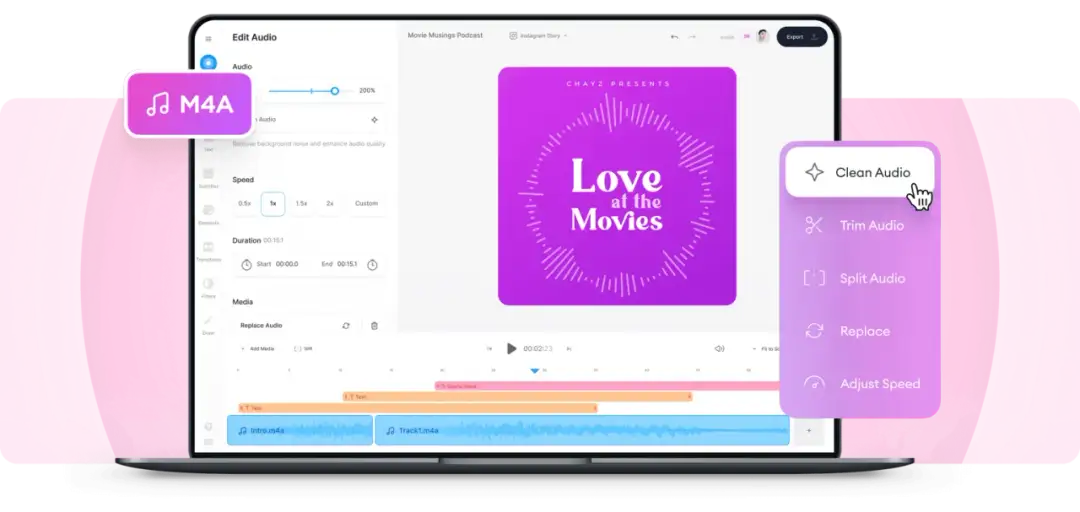Screen dimensions: 1080x512
Task: Select the Intro.m4a audio clip
Action: pos(300,431)
